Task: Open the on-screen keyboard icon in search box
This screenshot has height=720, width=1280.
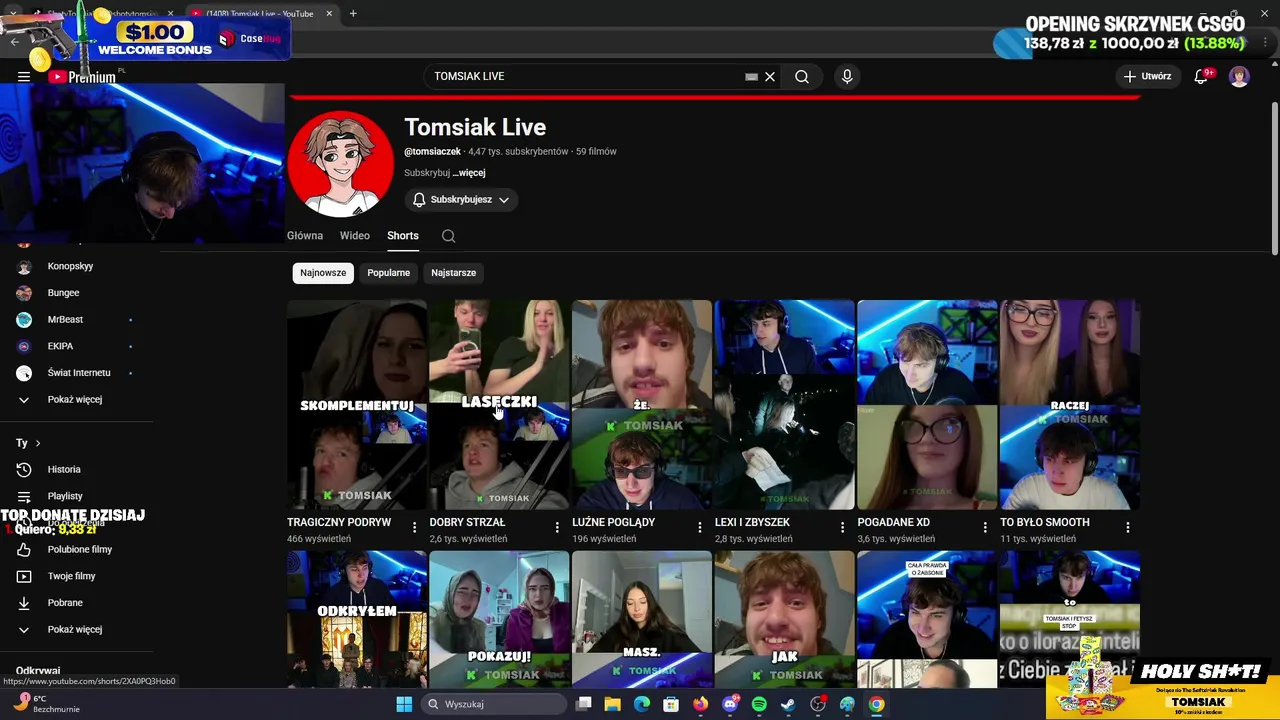Action: click(x=751, y=77)
